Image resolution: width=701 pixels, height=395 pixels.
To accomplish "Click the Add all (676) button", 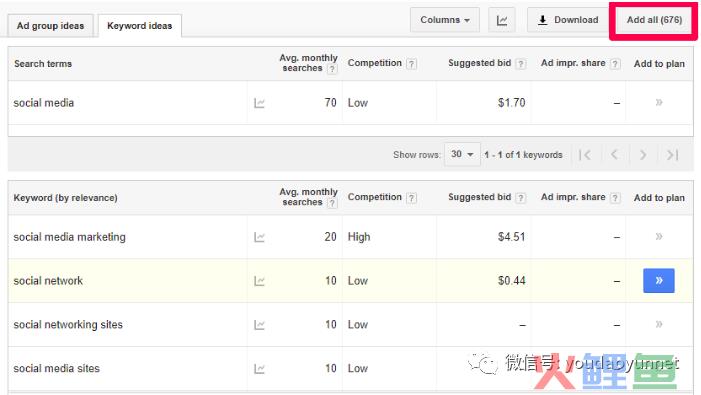I will [654, 20].
